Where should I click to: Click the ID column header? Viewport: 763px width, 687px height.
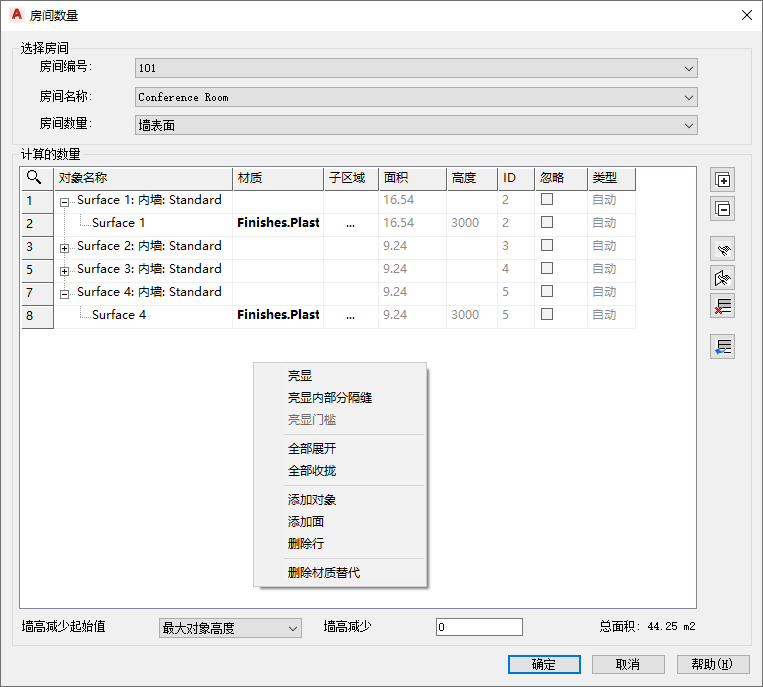tap(516, 178)
